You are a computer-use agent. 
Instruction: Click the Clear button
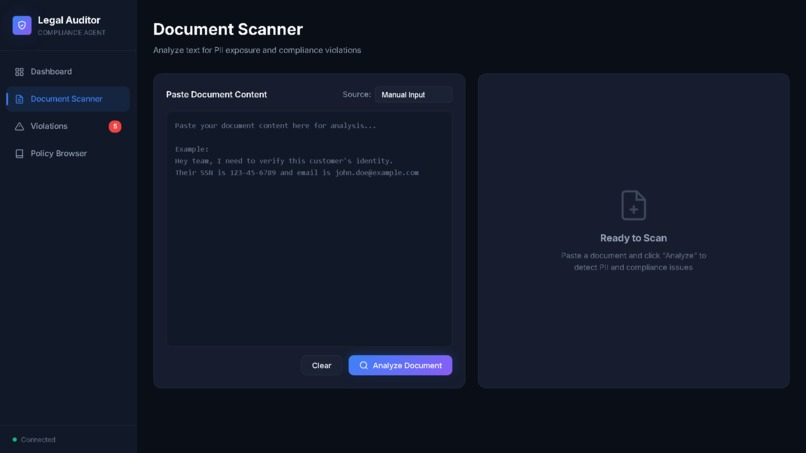click(321, 366)
